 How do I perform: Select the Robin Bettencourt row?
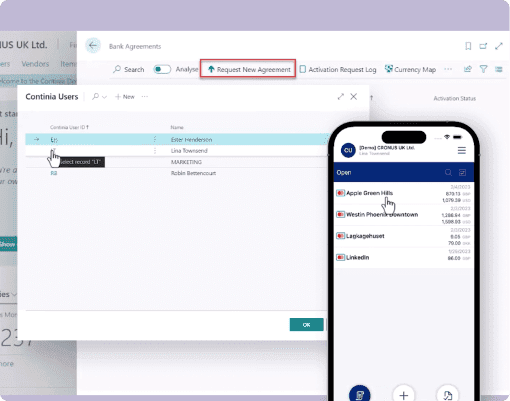tap(176, 173)
